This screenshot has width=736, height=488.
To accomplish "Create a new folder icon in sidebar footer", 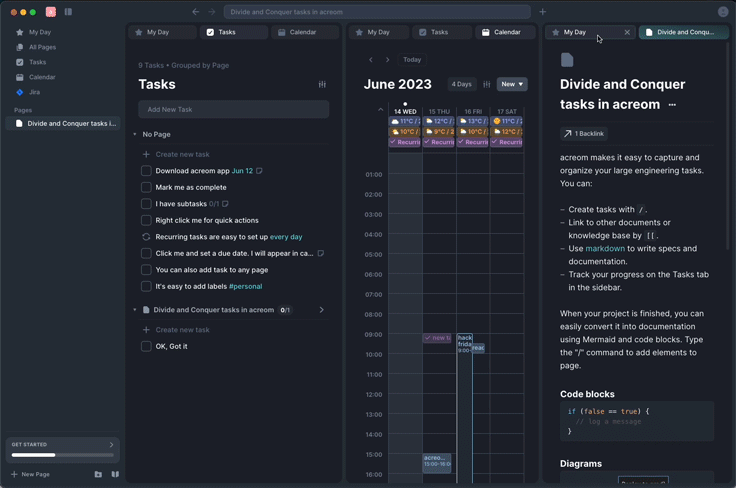I will pyautogui.click(x=98, y=474).
